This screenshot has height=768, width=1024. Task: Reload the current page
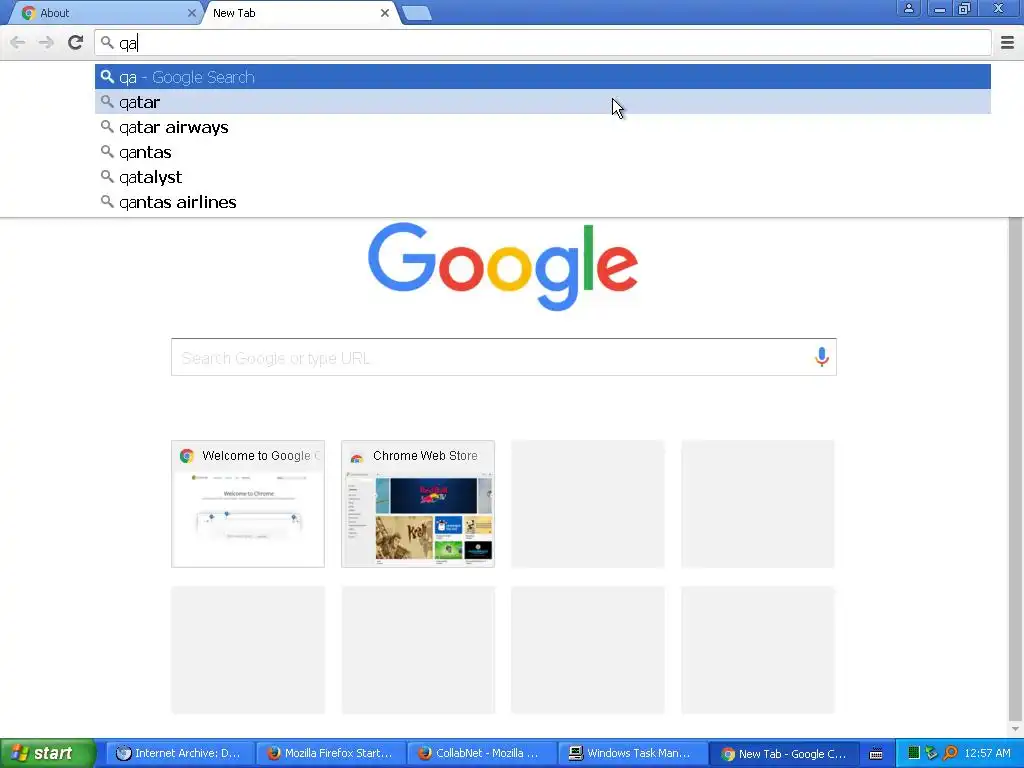click(76, 43)
